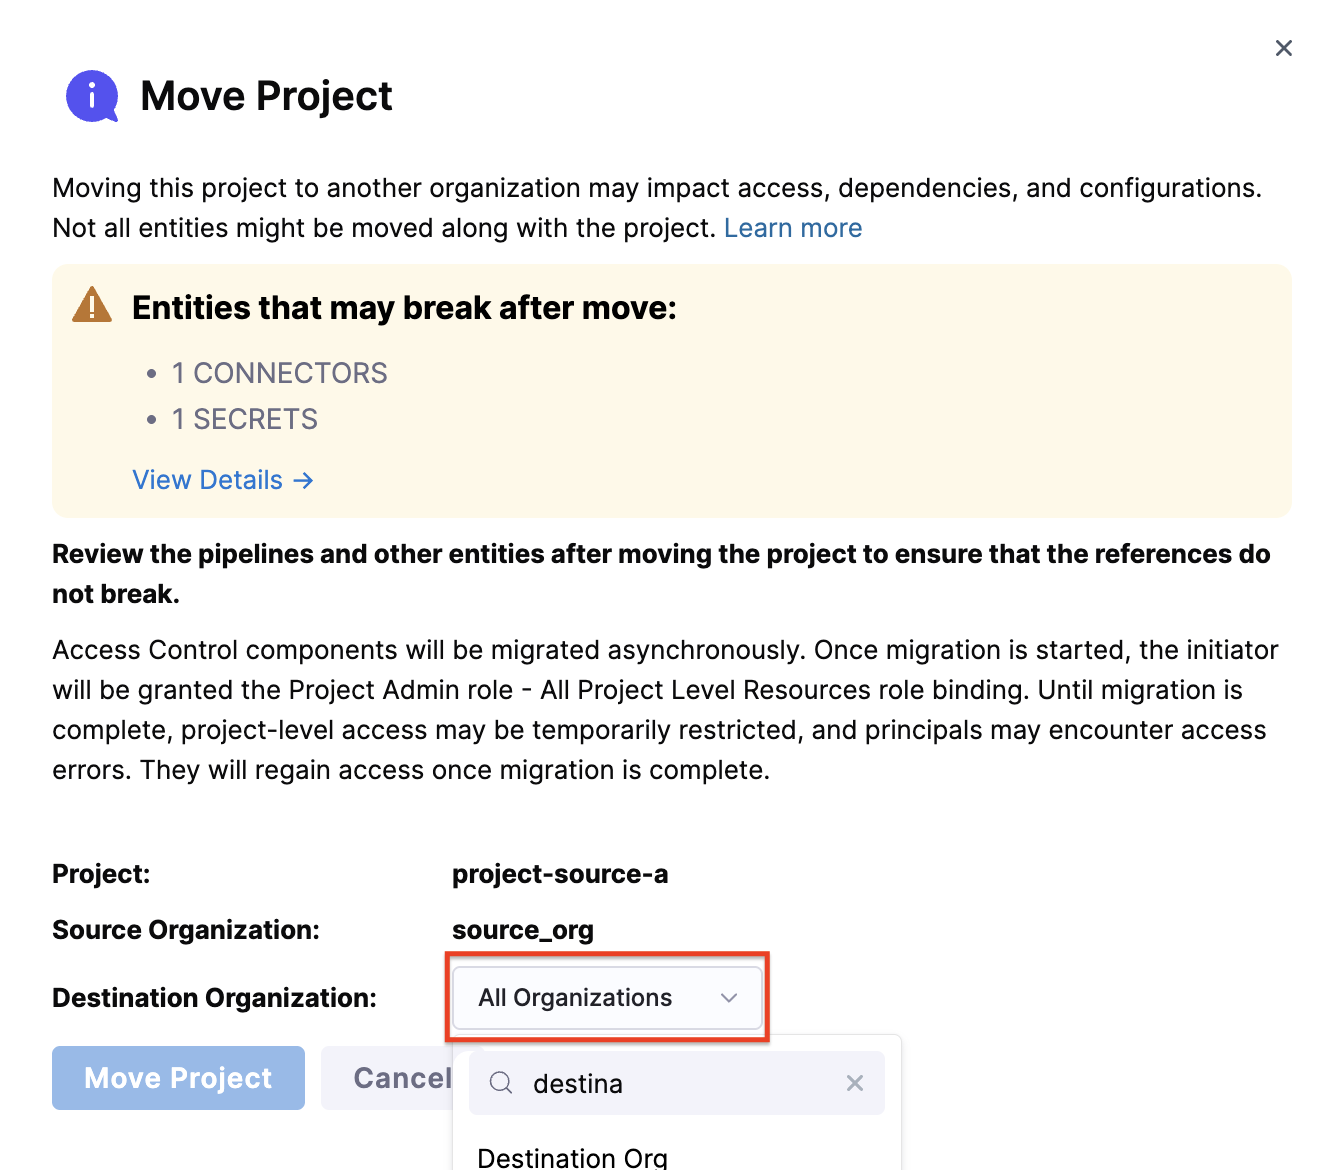
Task: Click the source_org organization name
Action: tap(523, 930)
